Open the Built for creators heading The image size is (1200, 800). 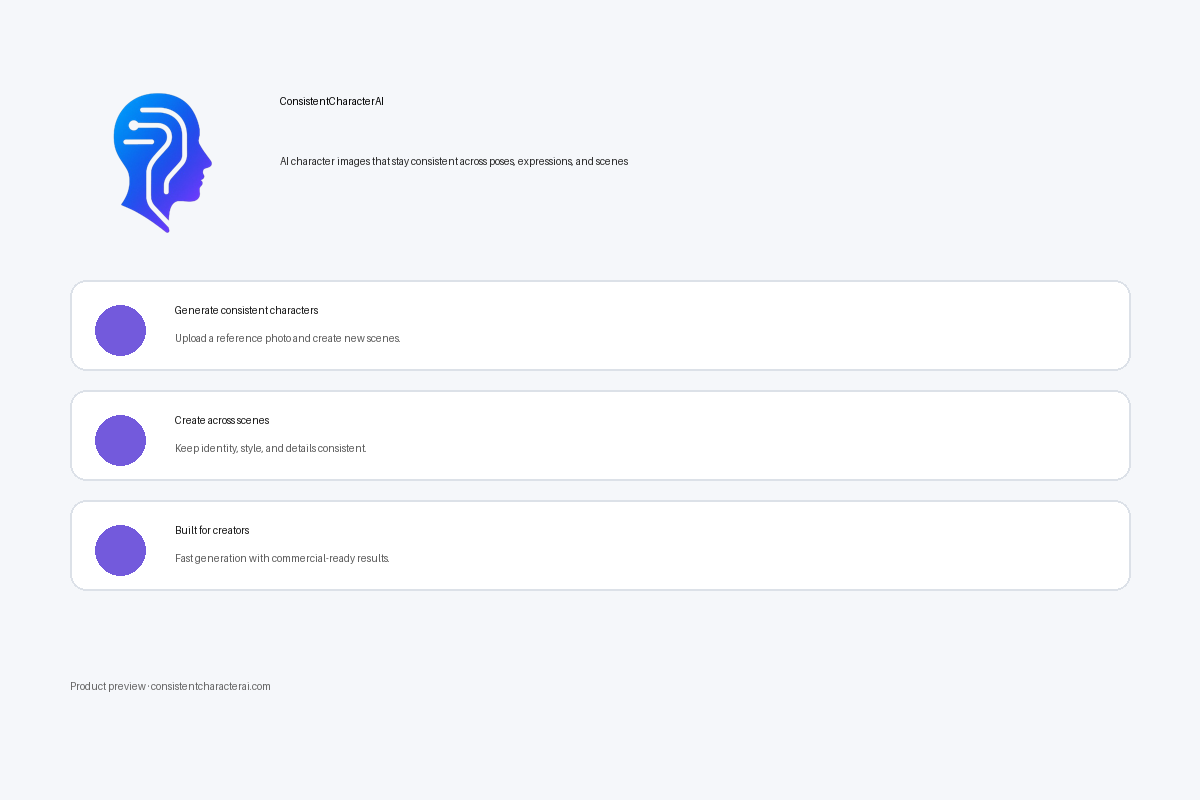[212, 530]
